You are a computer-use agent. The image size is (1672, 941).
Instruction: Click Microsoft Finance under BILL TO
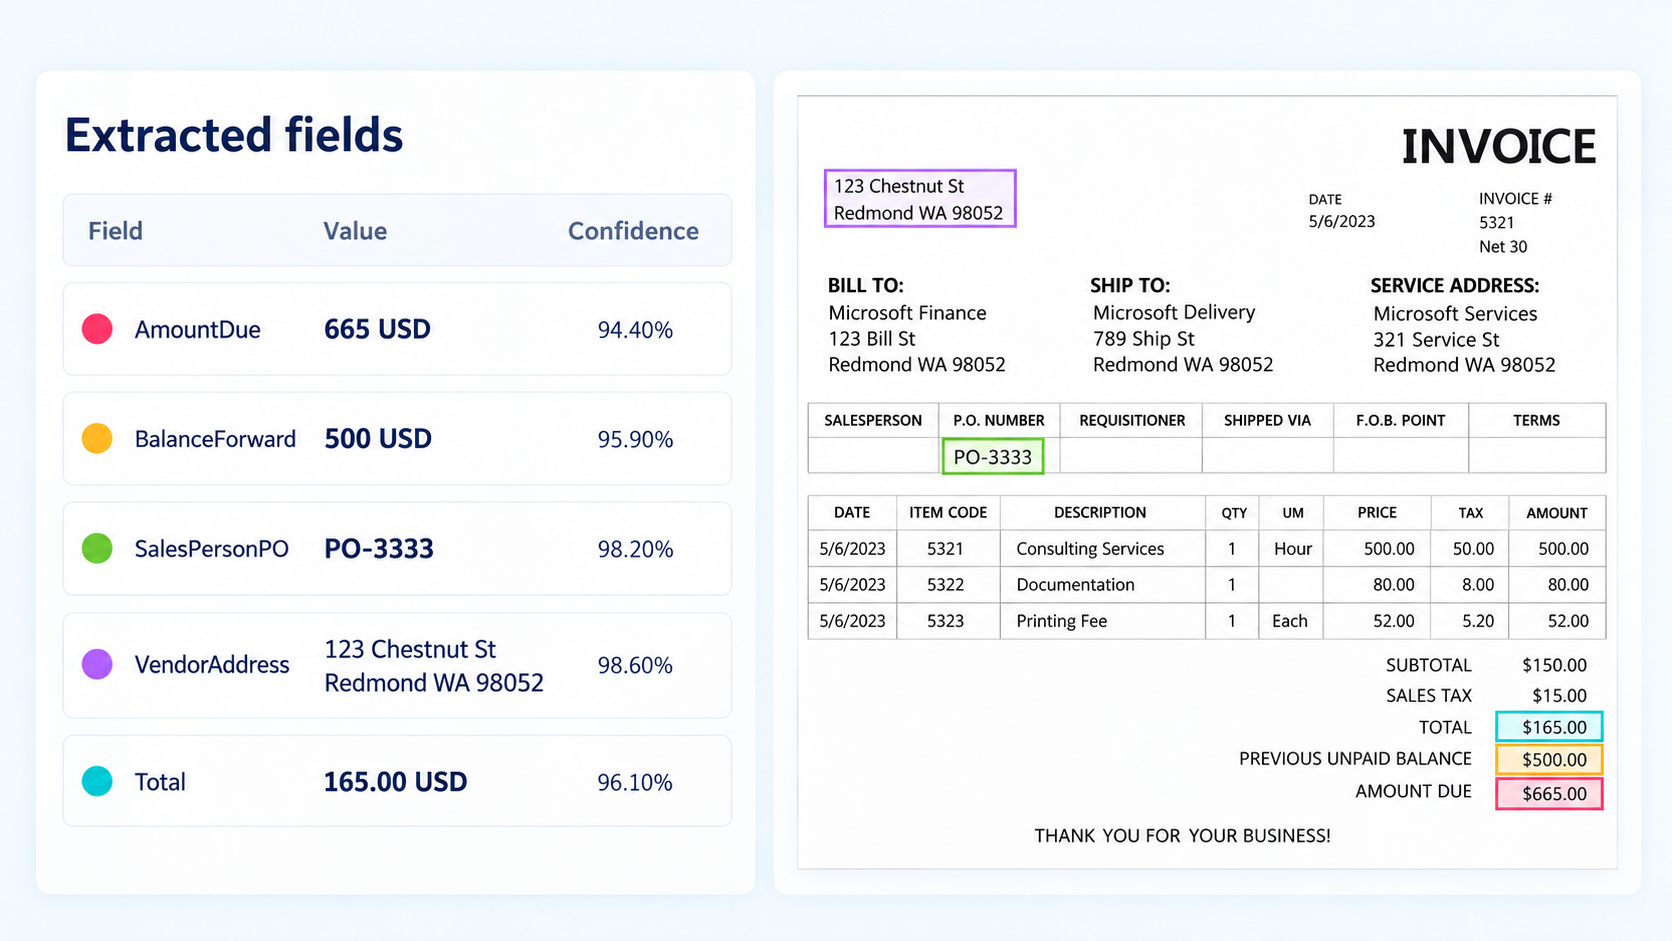pyautogui.click(x=907, y=313)
